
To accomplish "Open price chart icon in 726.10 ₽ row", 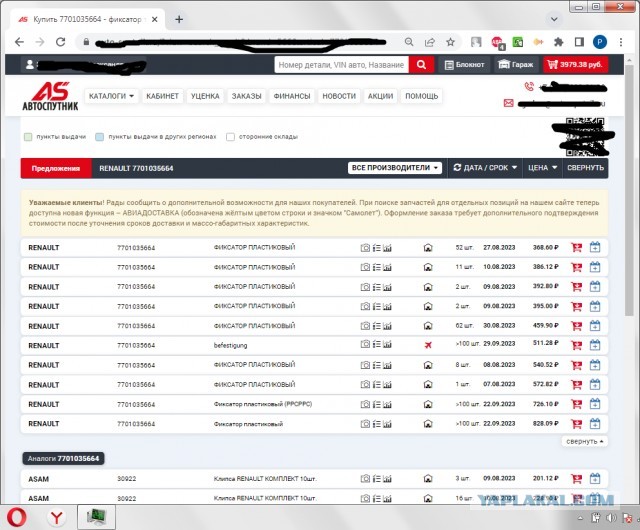I will click(x=387, y=404).
